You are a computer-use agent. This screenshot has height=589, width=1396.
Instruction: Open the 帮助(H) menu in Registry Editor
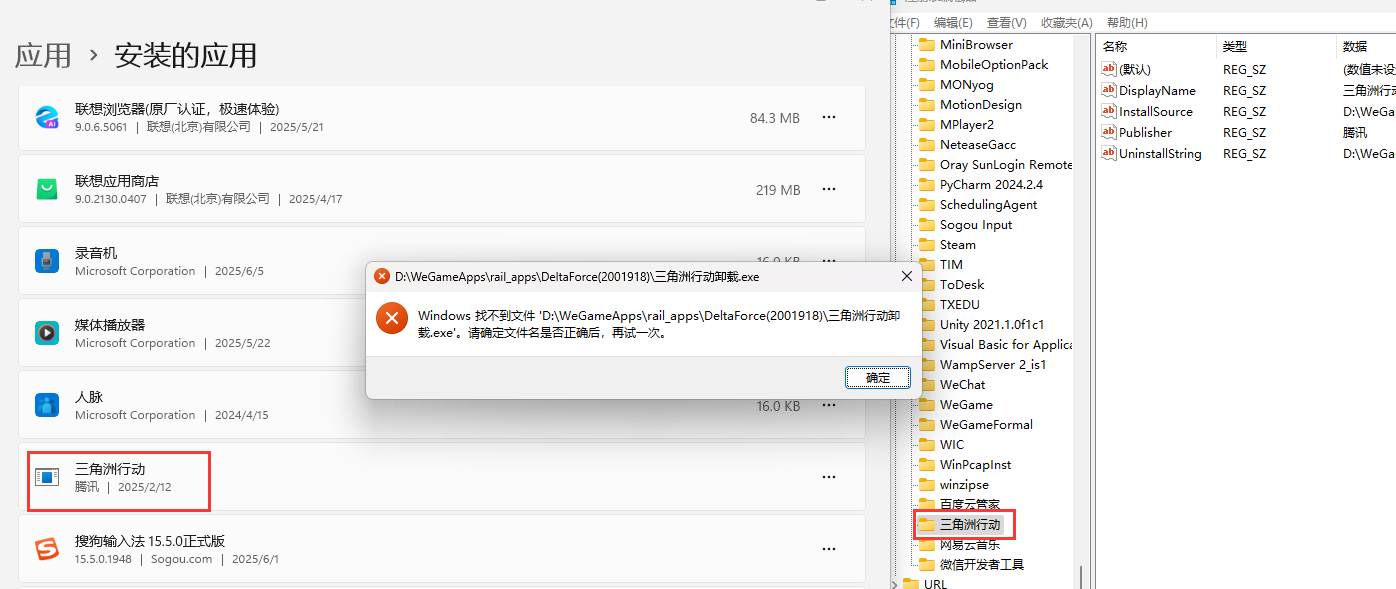click(1127, 22)
